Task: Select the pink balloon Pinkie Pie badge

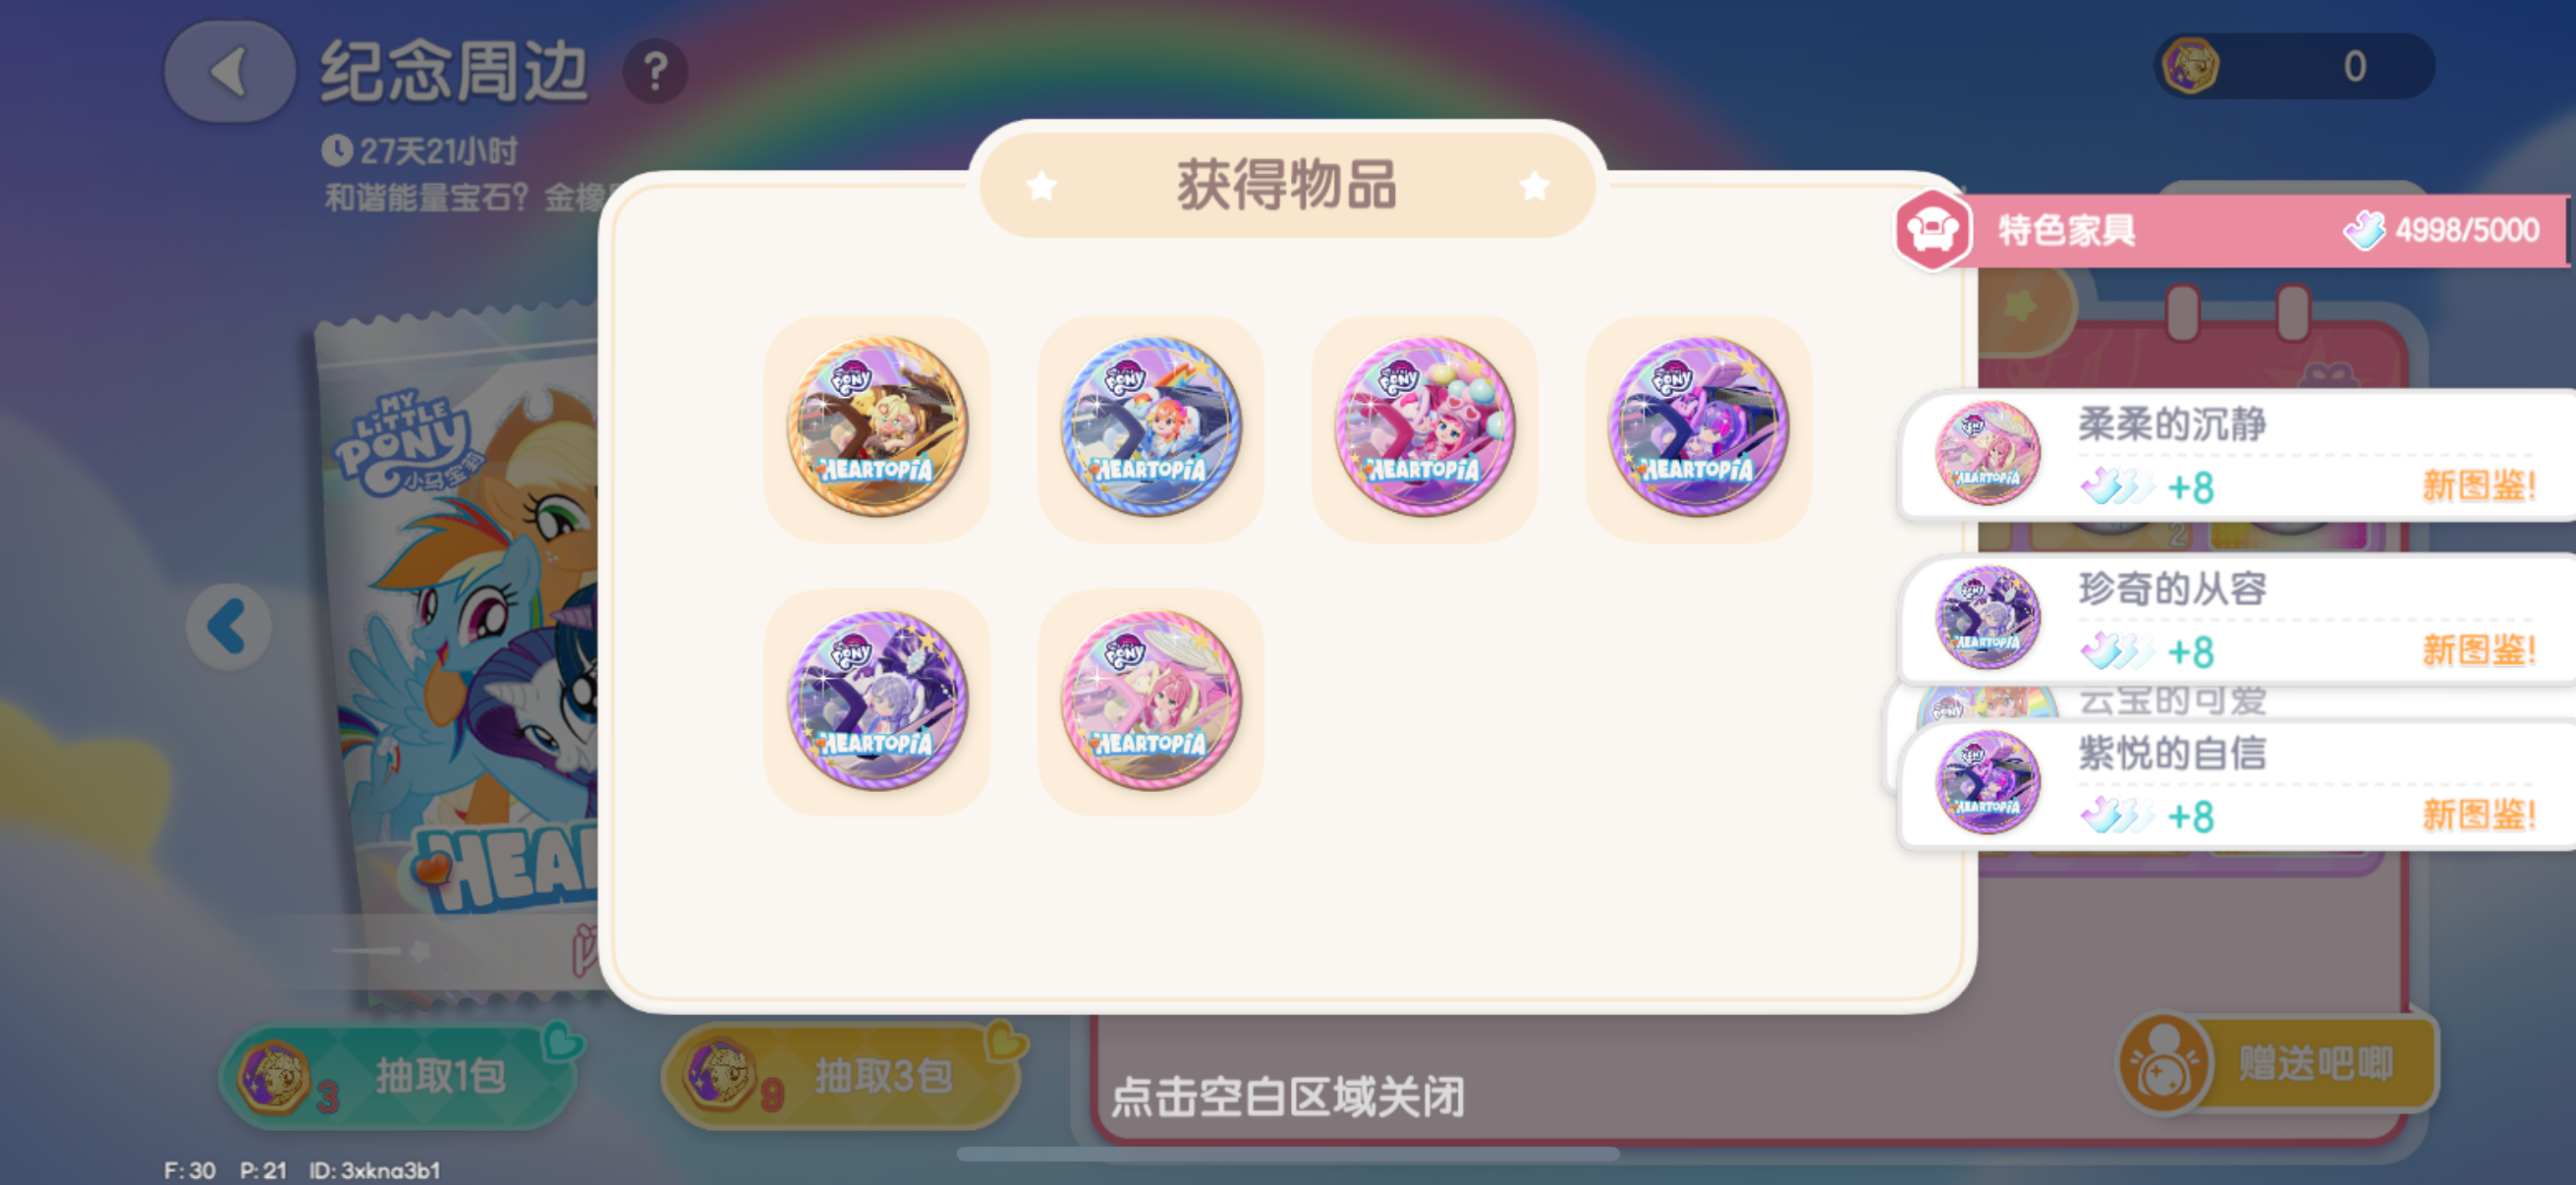Action: (1425, 428)
